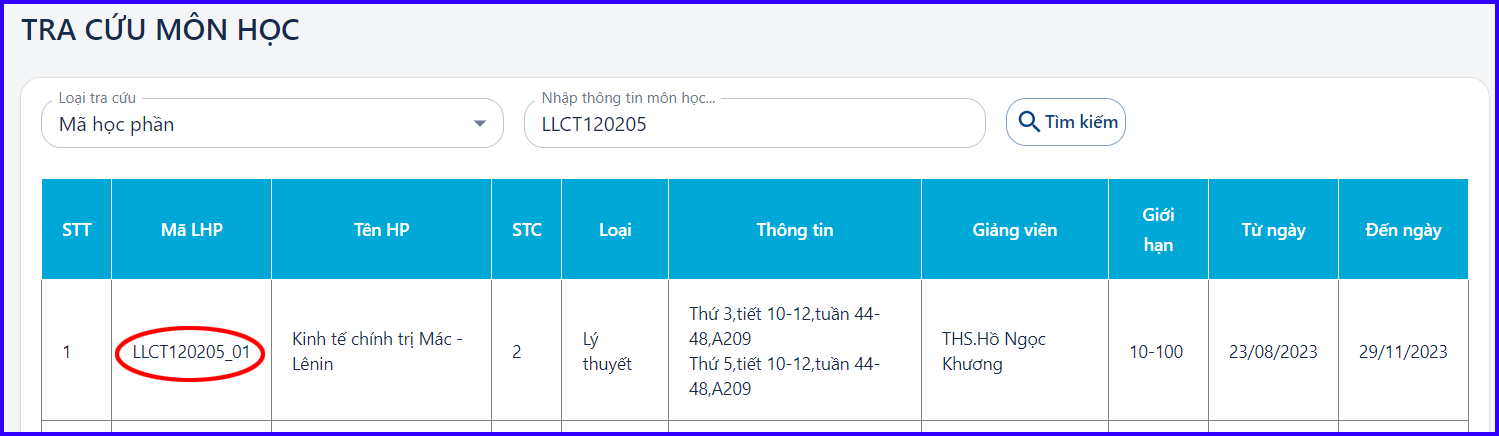The image size is (1499, 436).
Task: Click the THS.Hồ Ngọc Khương lecturer cell
Action: click(1015, 351)
